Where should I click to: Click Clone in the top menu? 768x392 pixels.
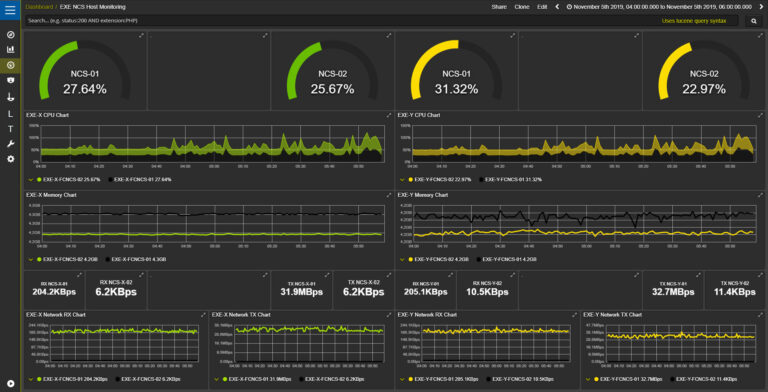522,7
